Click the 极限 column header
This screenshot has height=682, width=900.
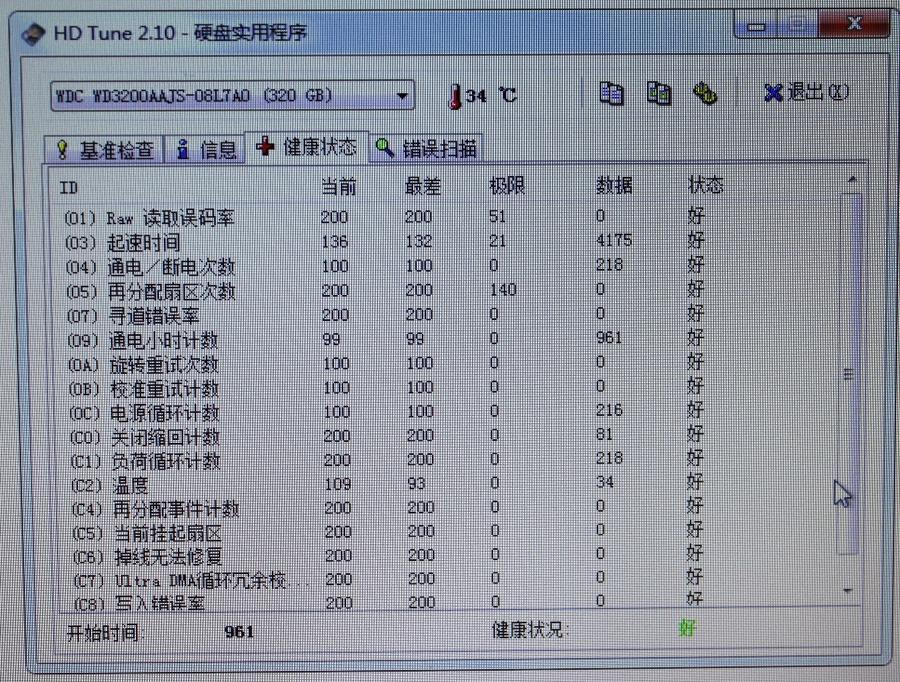[506, 185]
